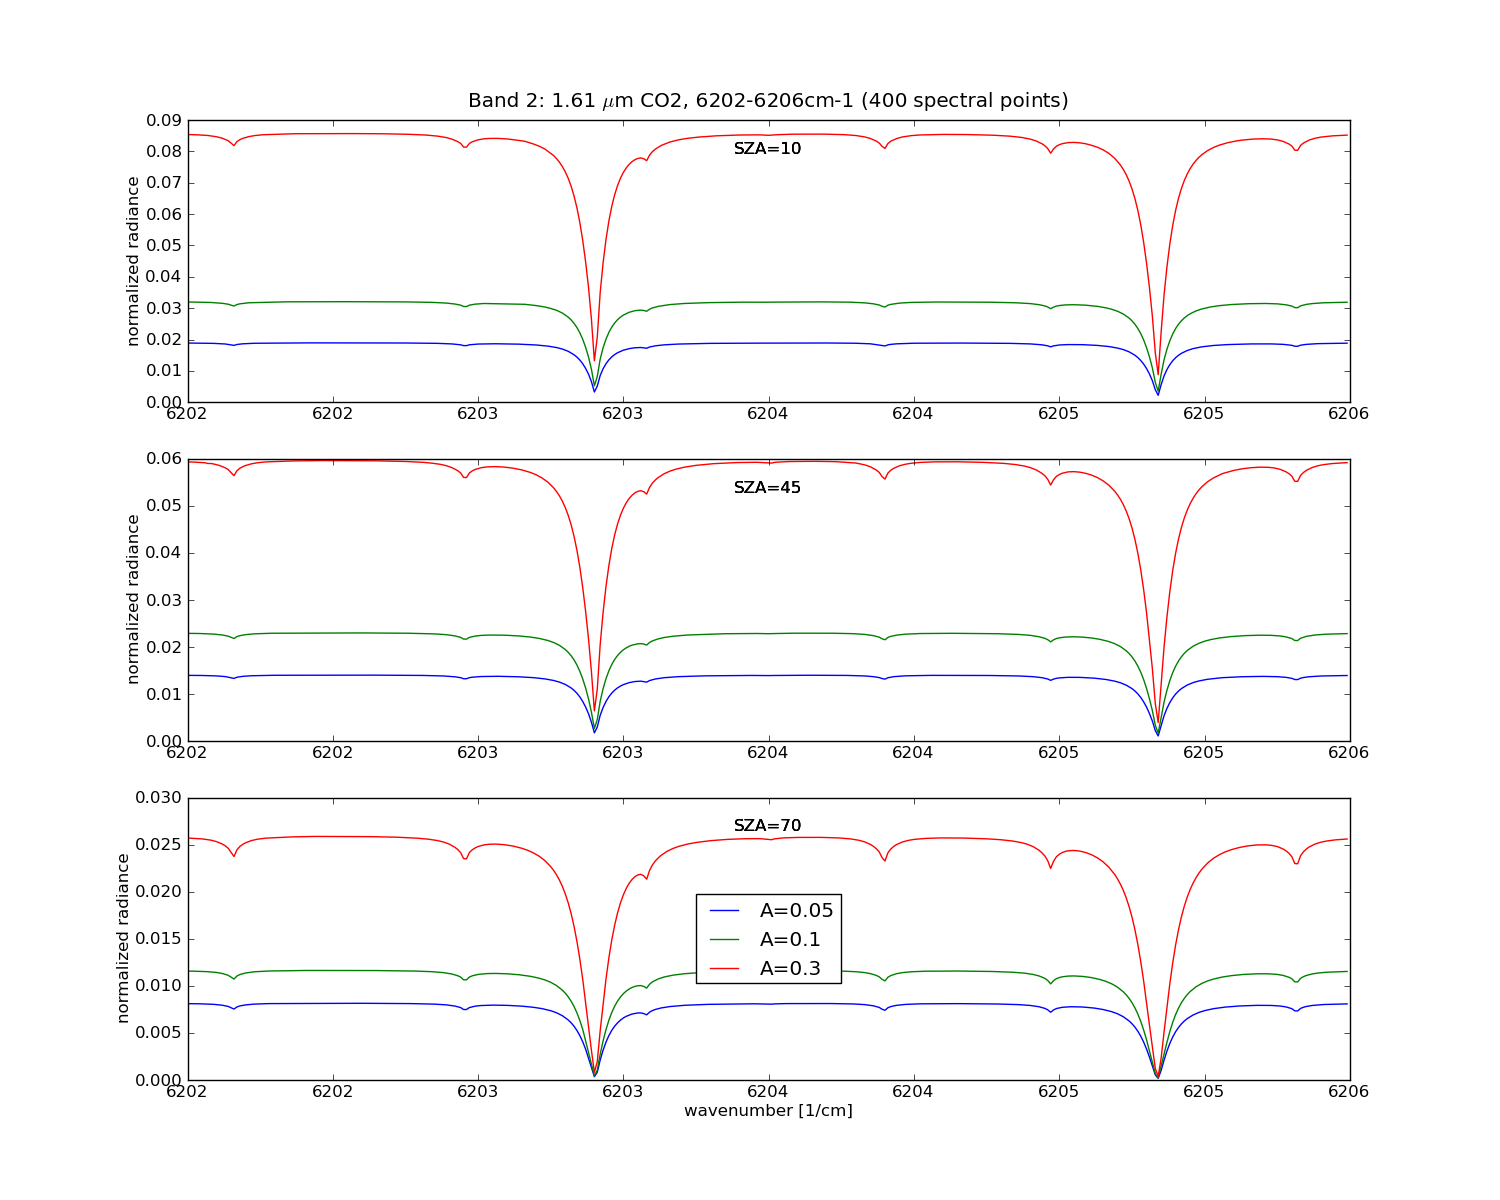This screenshot has height=1200, width=1500.
Task: Click the SZA=10 label in top plot
Action: point(767,149)
